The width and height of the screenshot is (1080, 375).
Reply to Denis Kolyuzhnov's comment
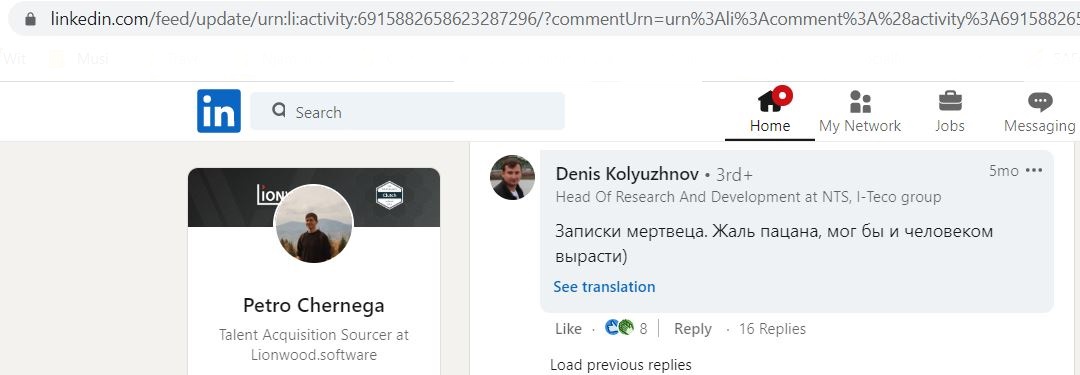point(692,329)
